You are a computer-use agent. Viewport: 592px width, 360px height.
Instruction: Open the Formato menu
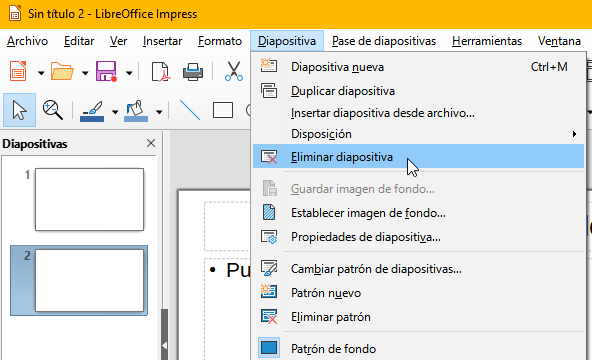click(220, 41)
